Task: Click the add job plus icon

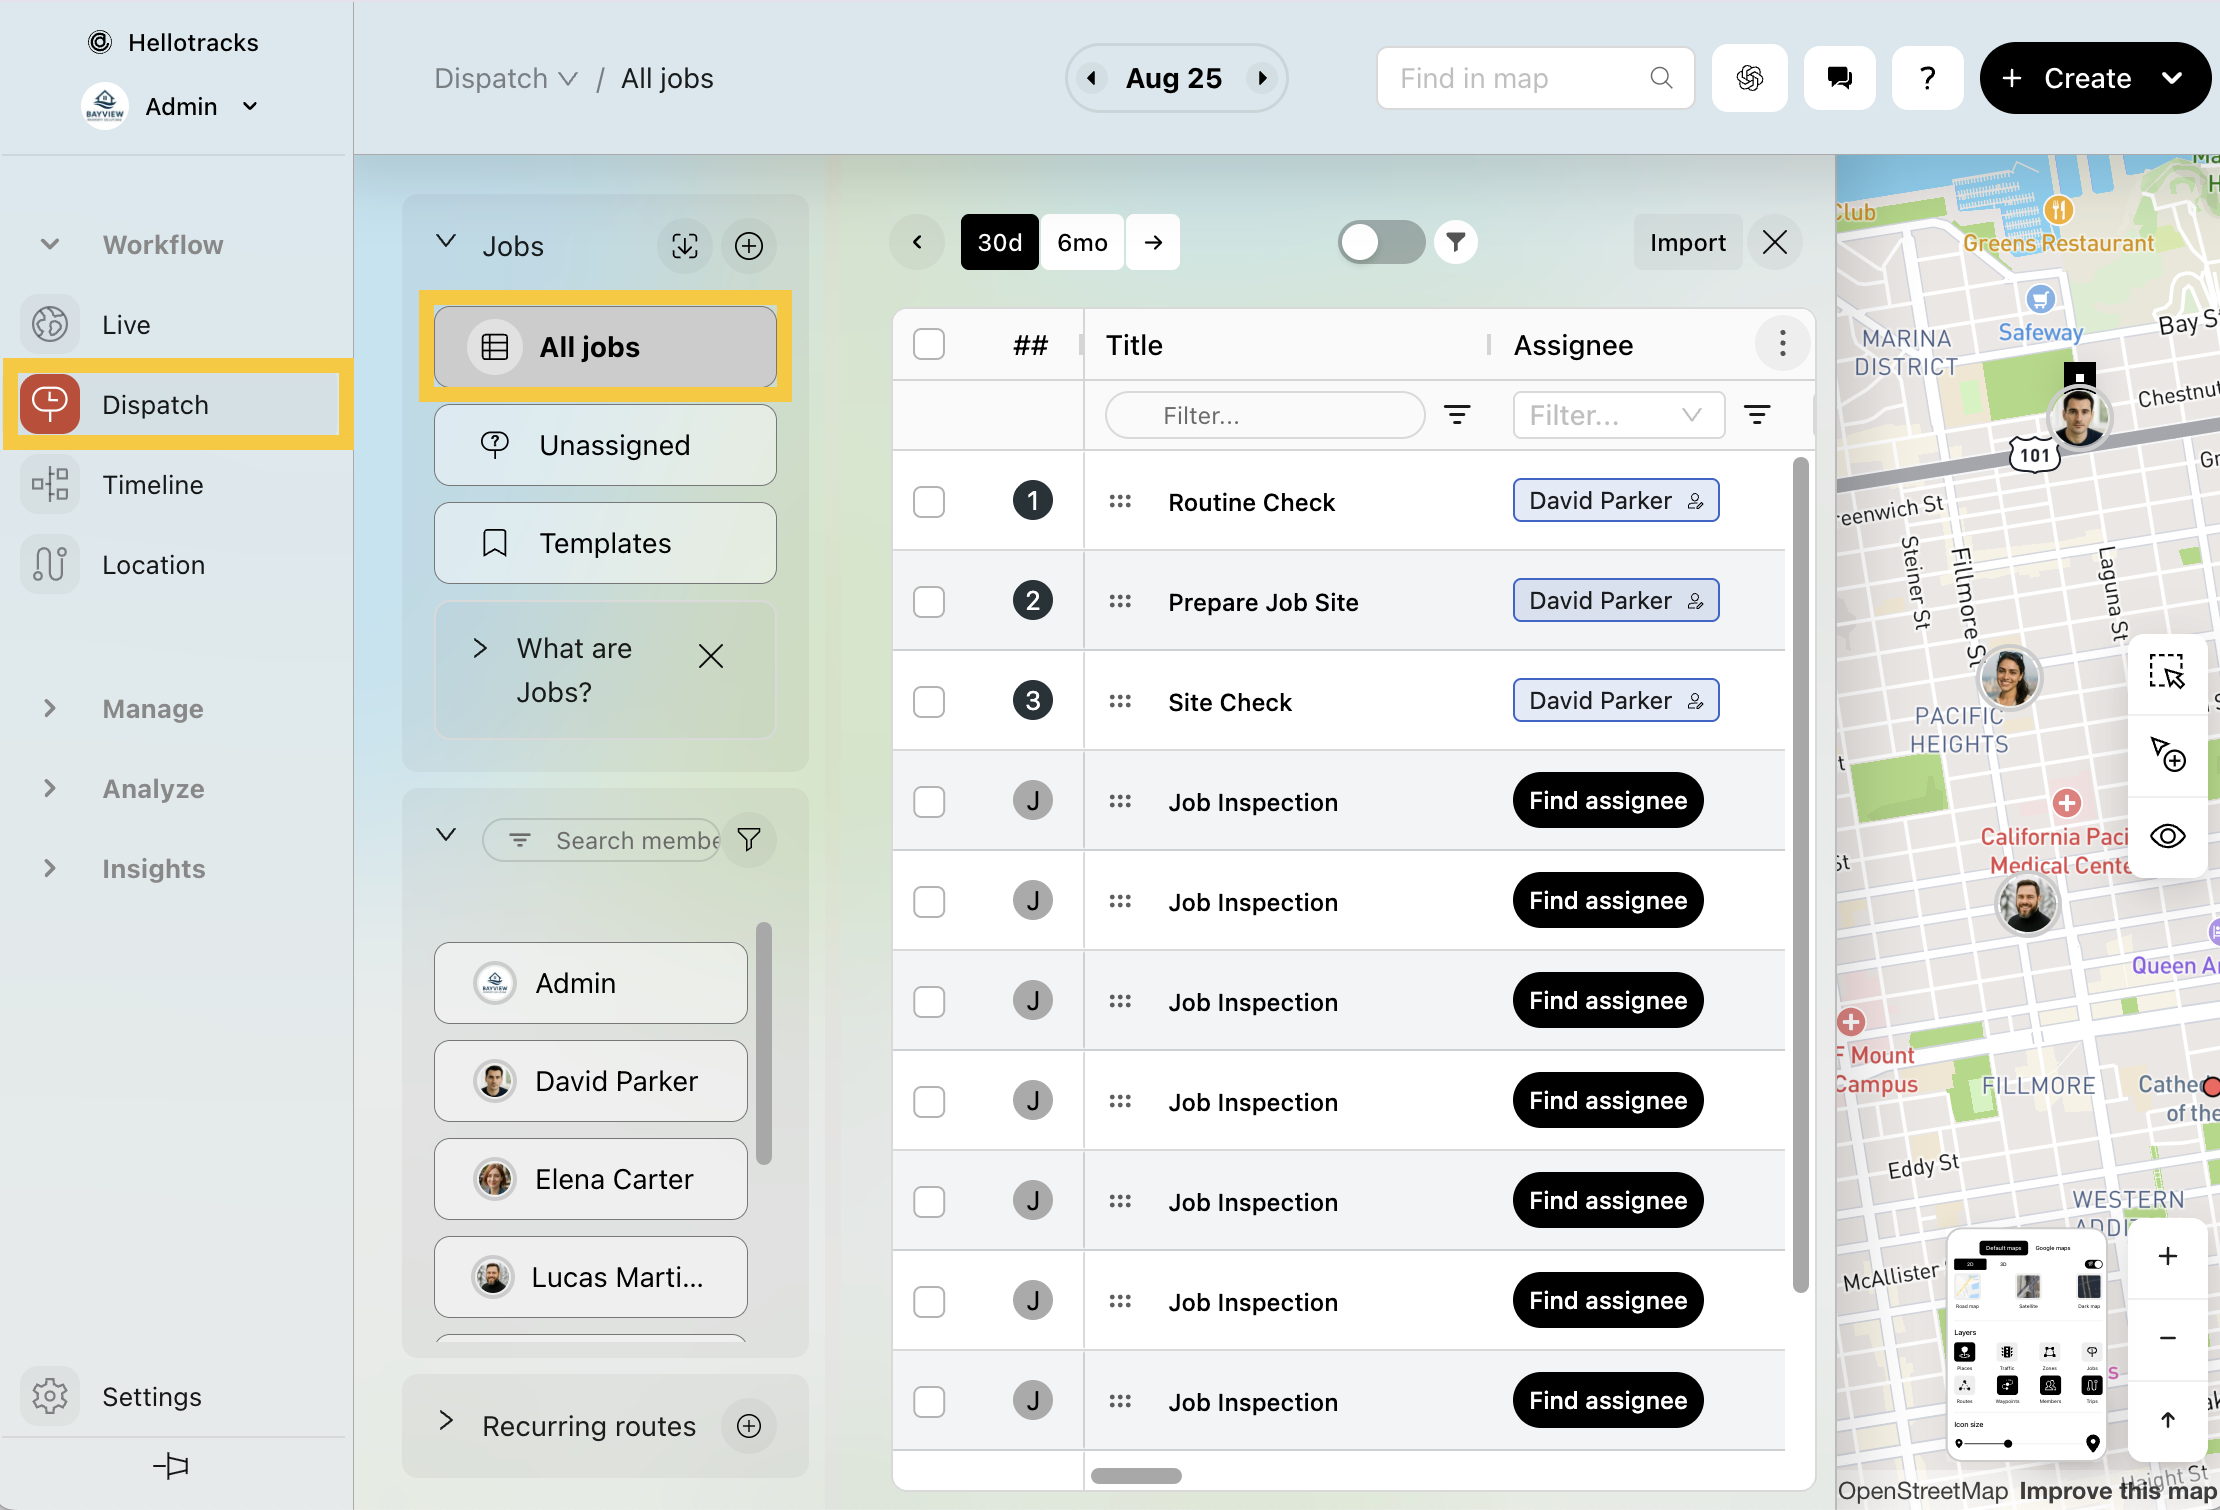Action: (749, 246)
